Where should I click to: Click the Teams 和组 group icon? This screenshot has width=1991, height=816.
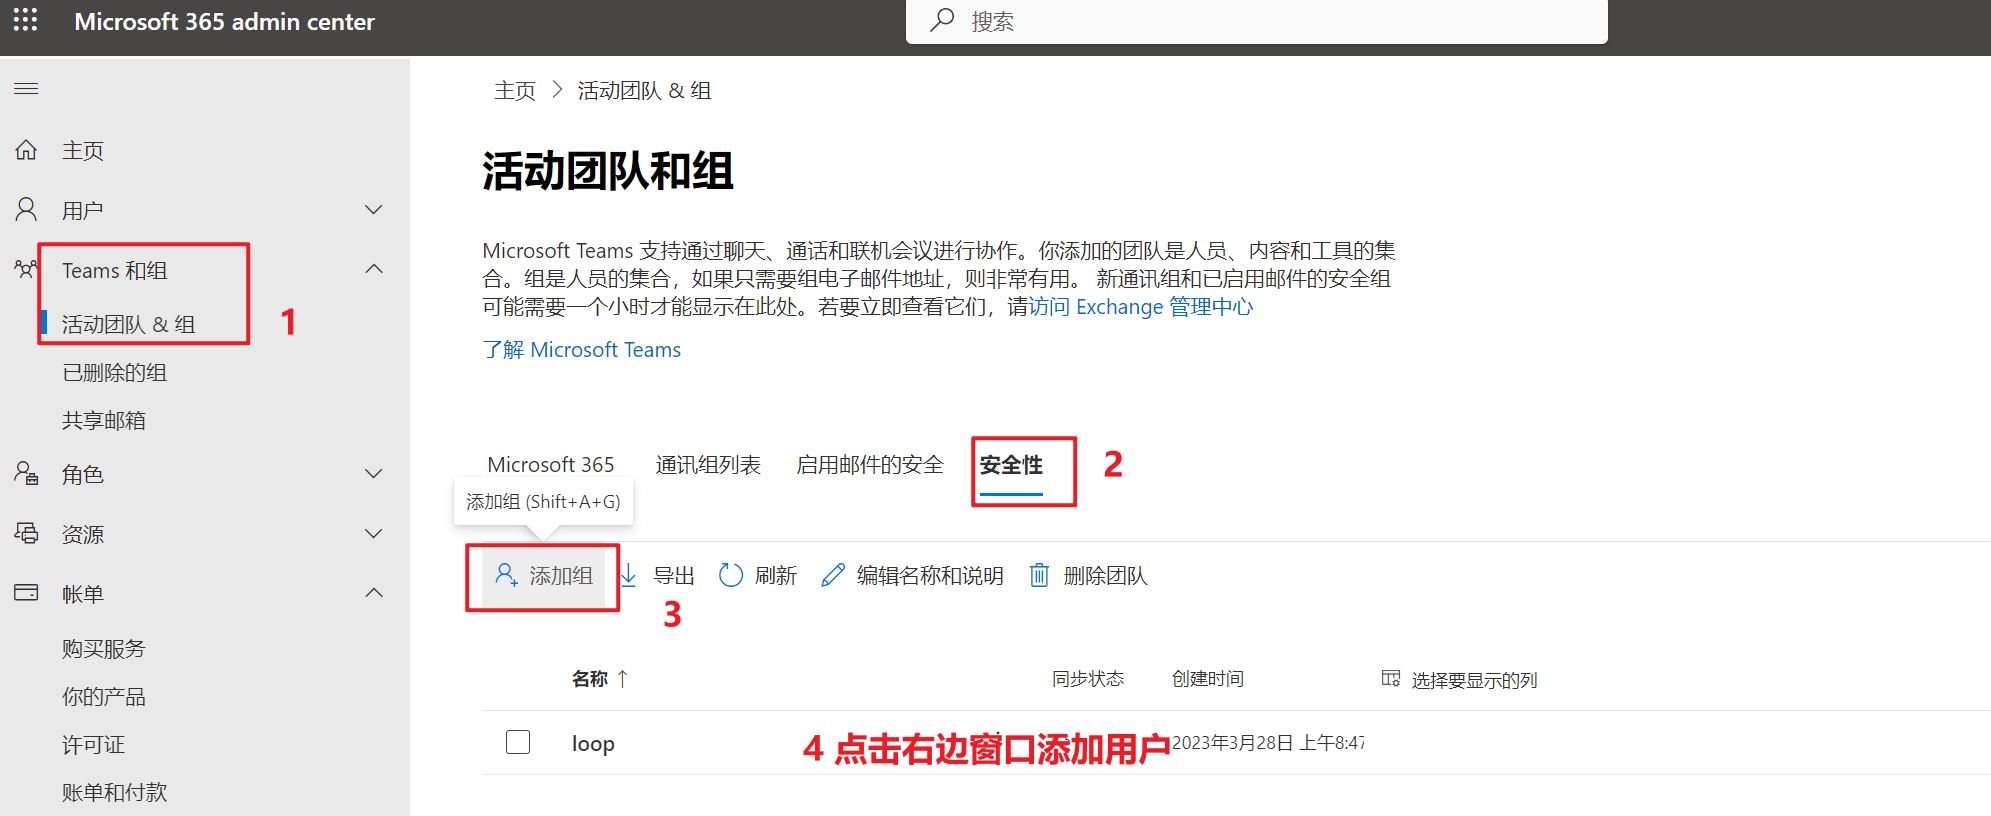[x=26, y=269]
